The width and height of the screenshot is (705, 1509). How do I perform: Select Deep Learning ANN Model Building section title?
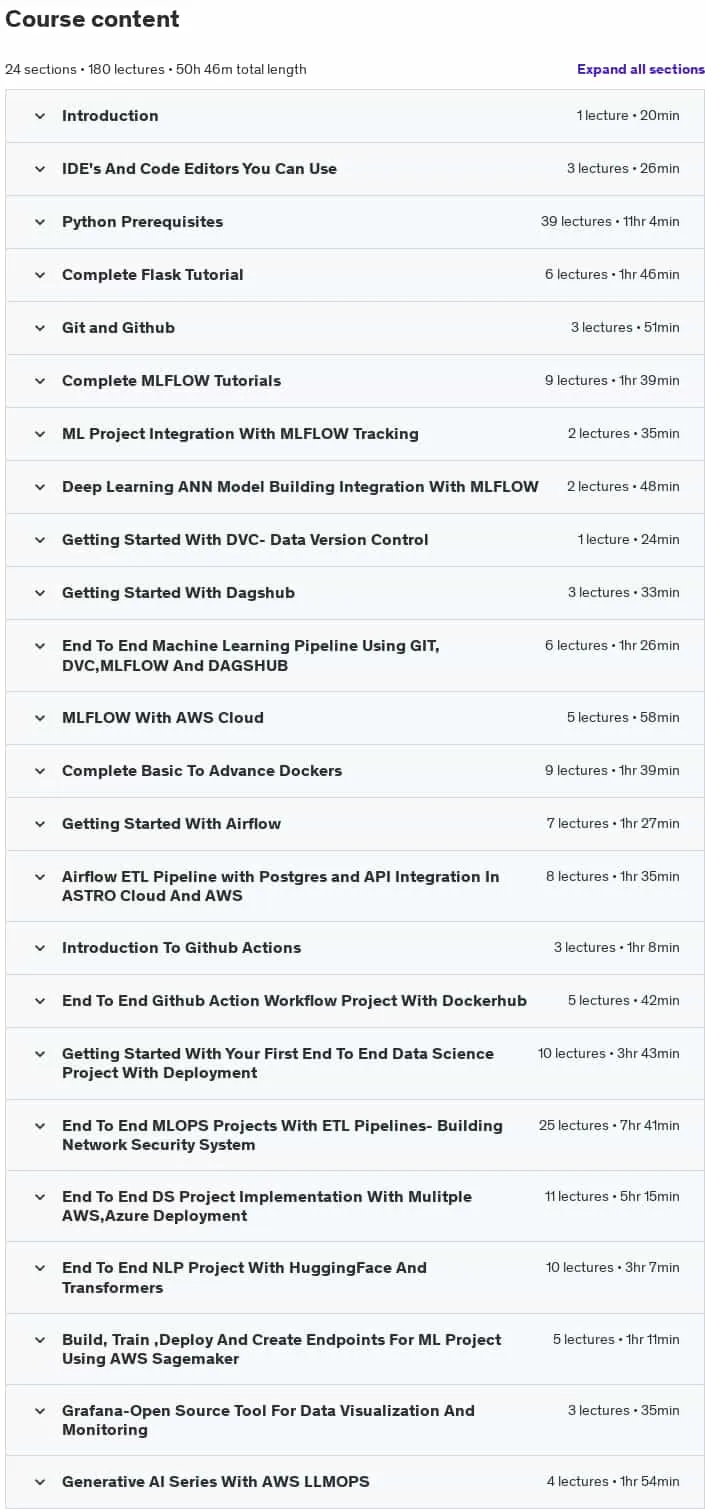click(x=300, y=487)
